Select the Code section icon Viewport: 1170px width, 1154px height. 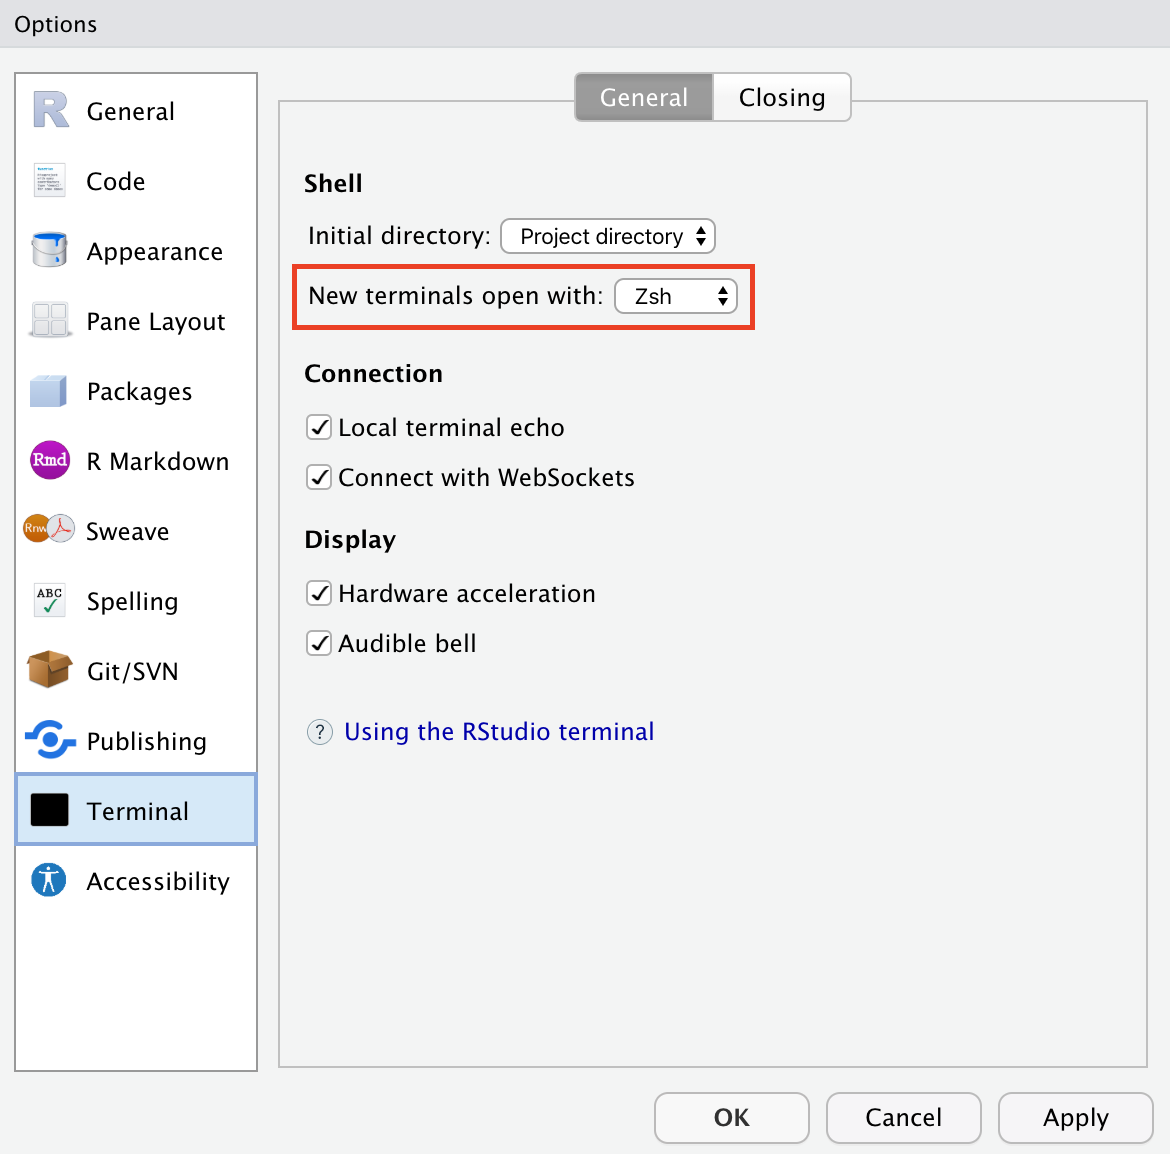coord(49,181)
